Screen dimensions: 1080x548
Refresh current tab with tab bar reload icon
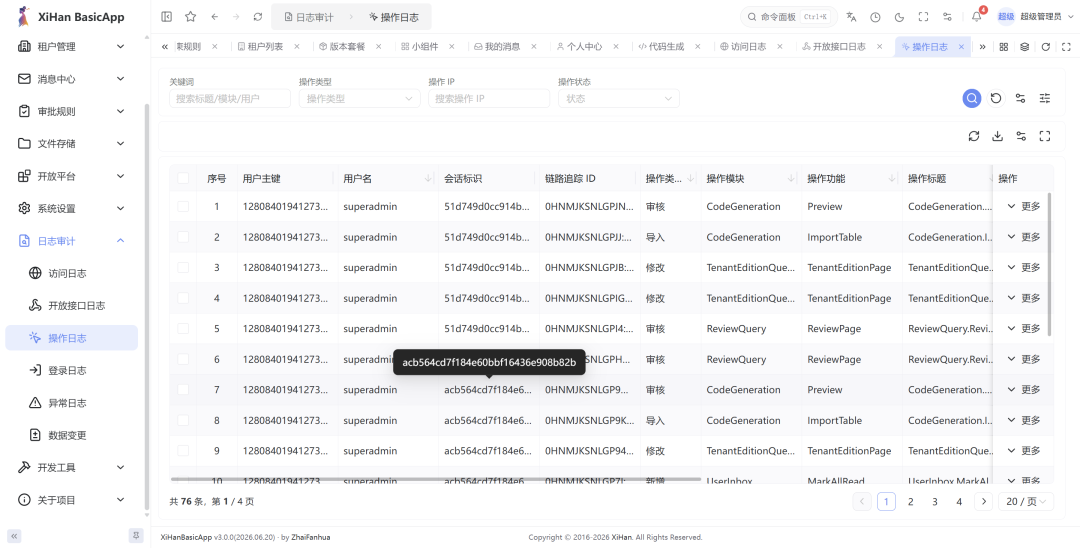1046,47
